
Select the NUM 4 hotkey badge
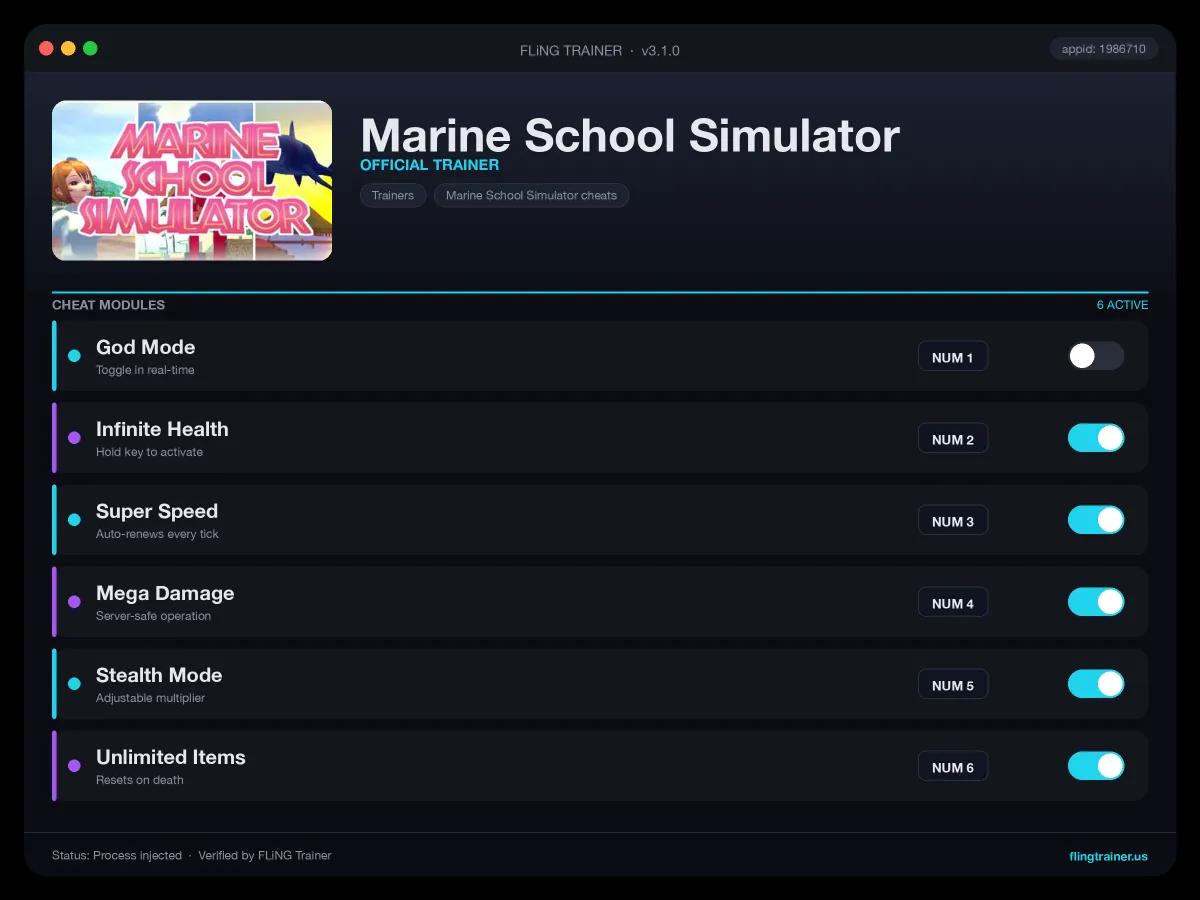point(953,603)
